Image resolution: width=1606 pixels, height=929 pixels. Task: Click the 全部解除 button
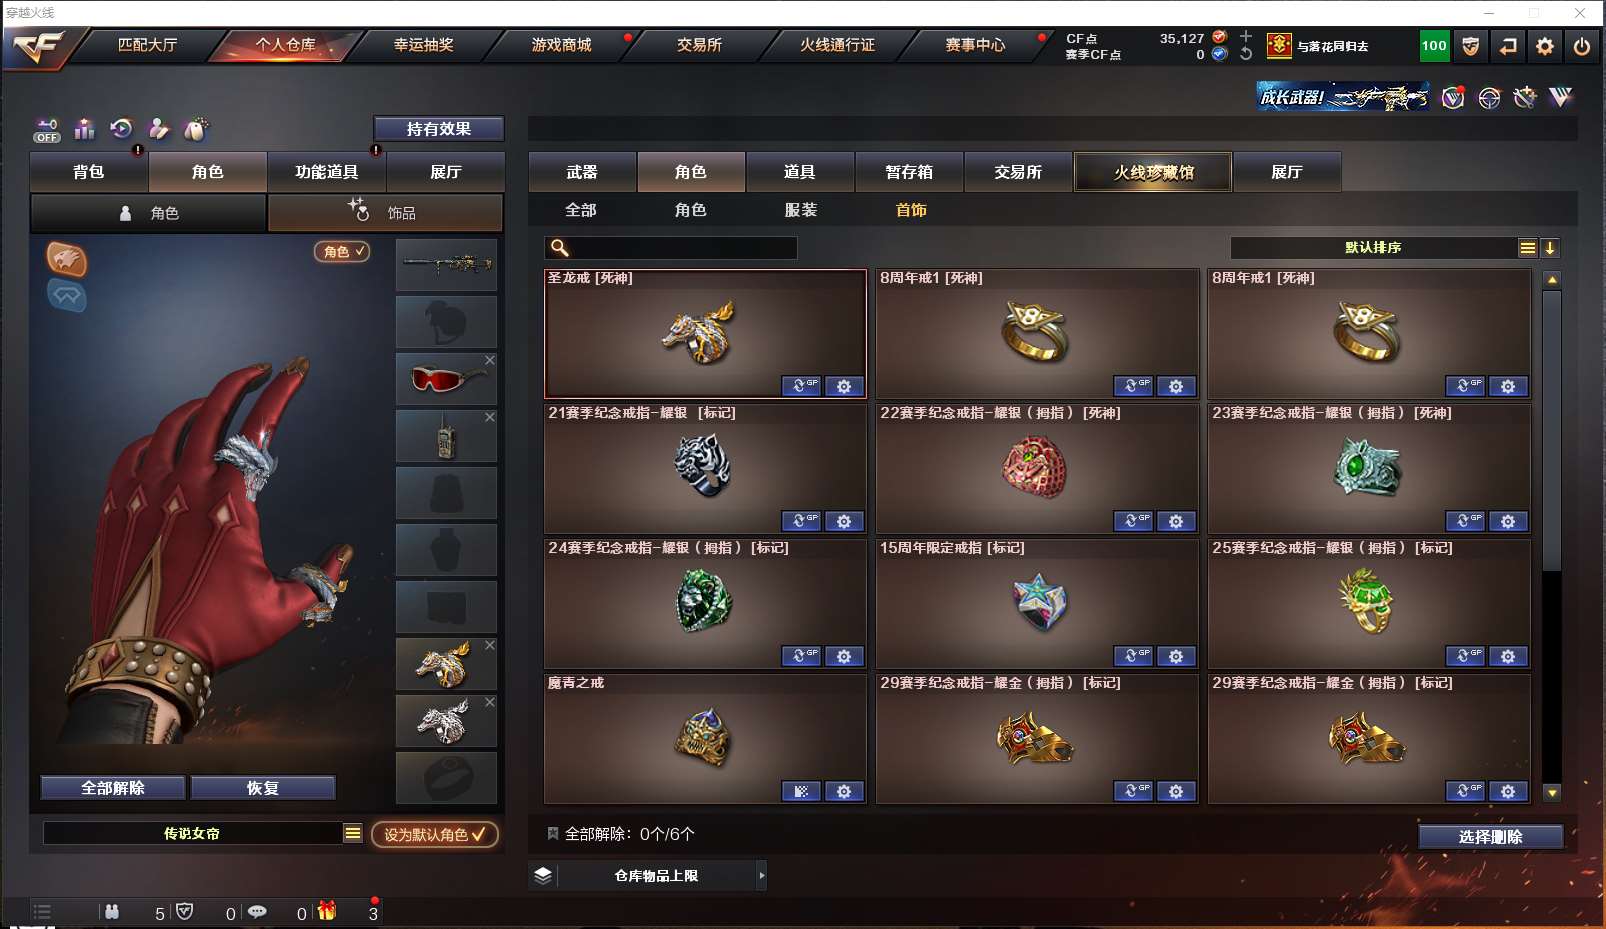(113, 788)
